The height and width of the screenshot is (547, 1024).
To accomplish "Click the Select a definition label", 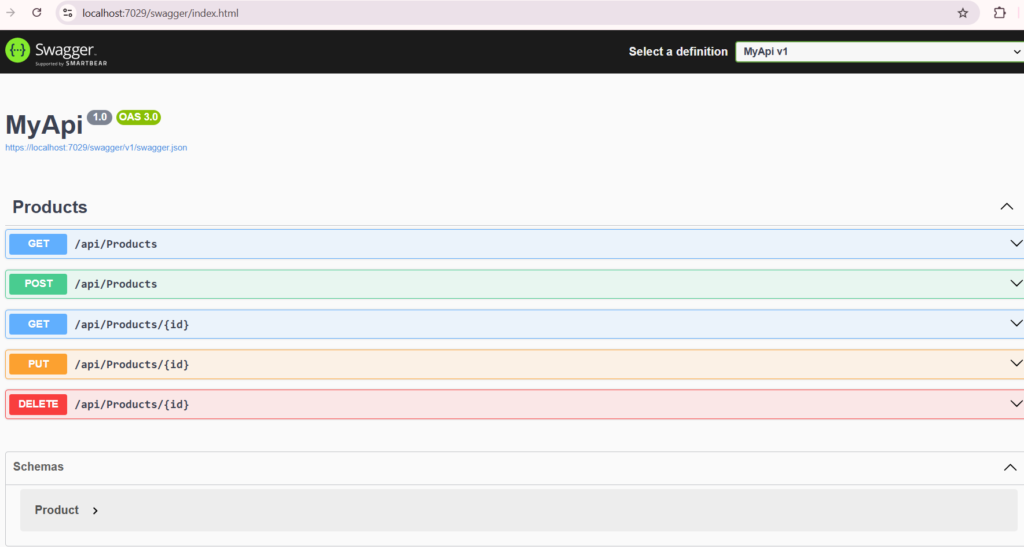I will coord(678,52).
